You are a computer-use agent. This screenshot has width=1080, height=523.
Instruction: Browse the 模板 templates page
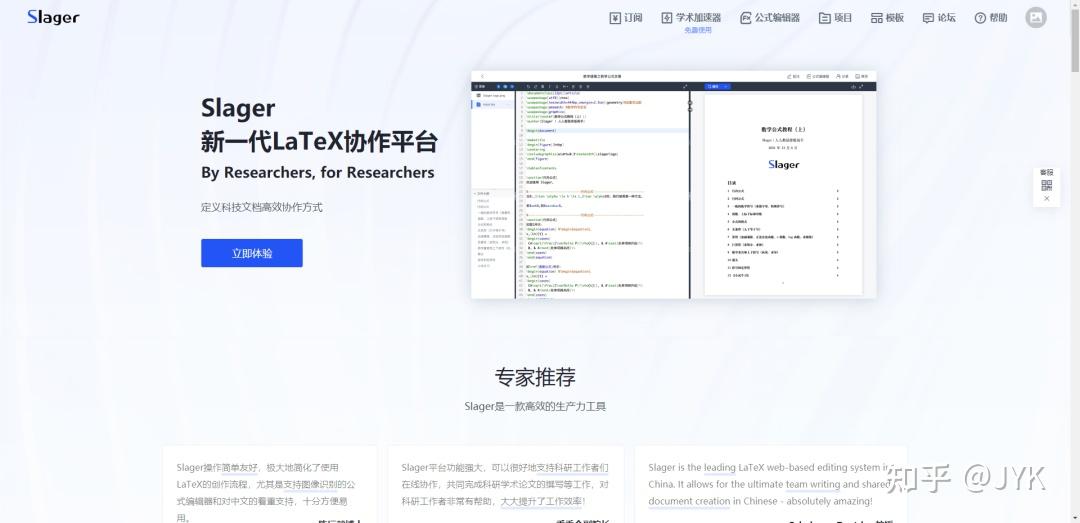pos(887,18)
